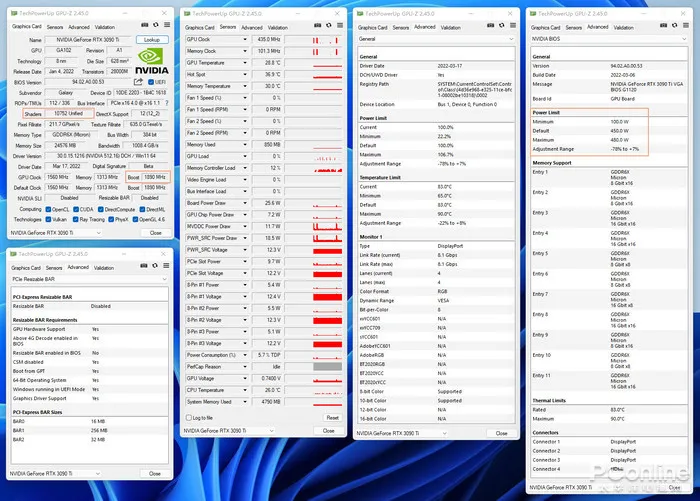Image resolution: width=700 pixels, height=501 pixels.
Task: Click the Reset button in Sensors window
Action: [333, 418]
